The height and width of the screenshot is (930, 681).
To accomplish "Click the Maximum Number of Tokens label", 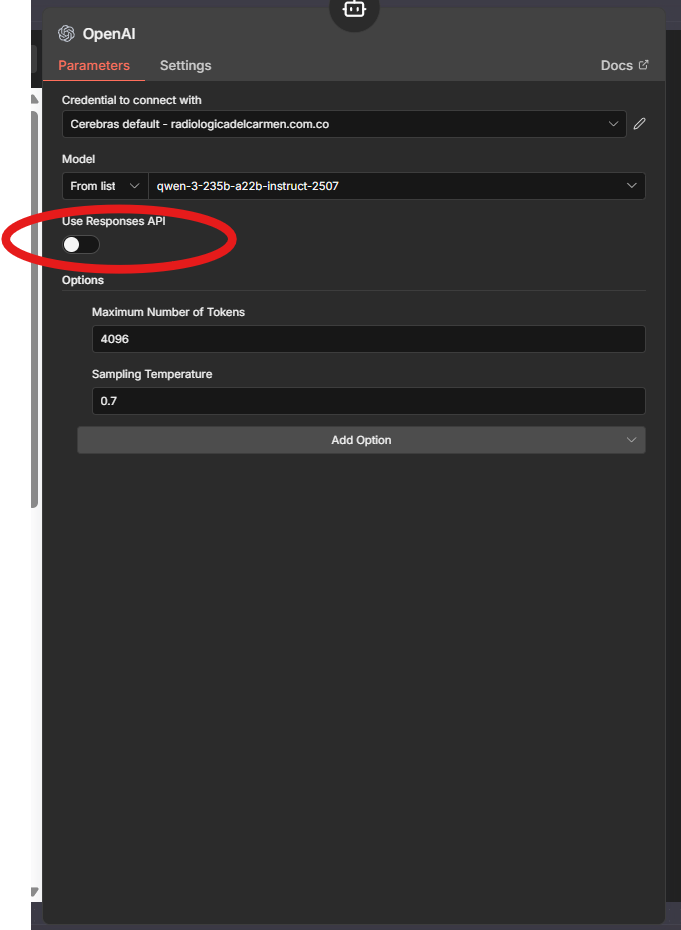I will pyautogui.click(x=168, y=312).
